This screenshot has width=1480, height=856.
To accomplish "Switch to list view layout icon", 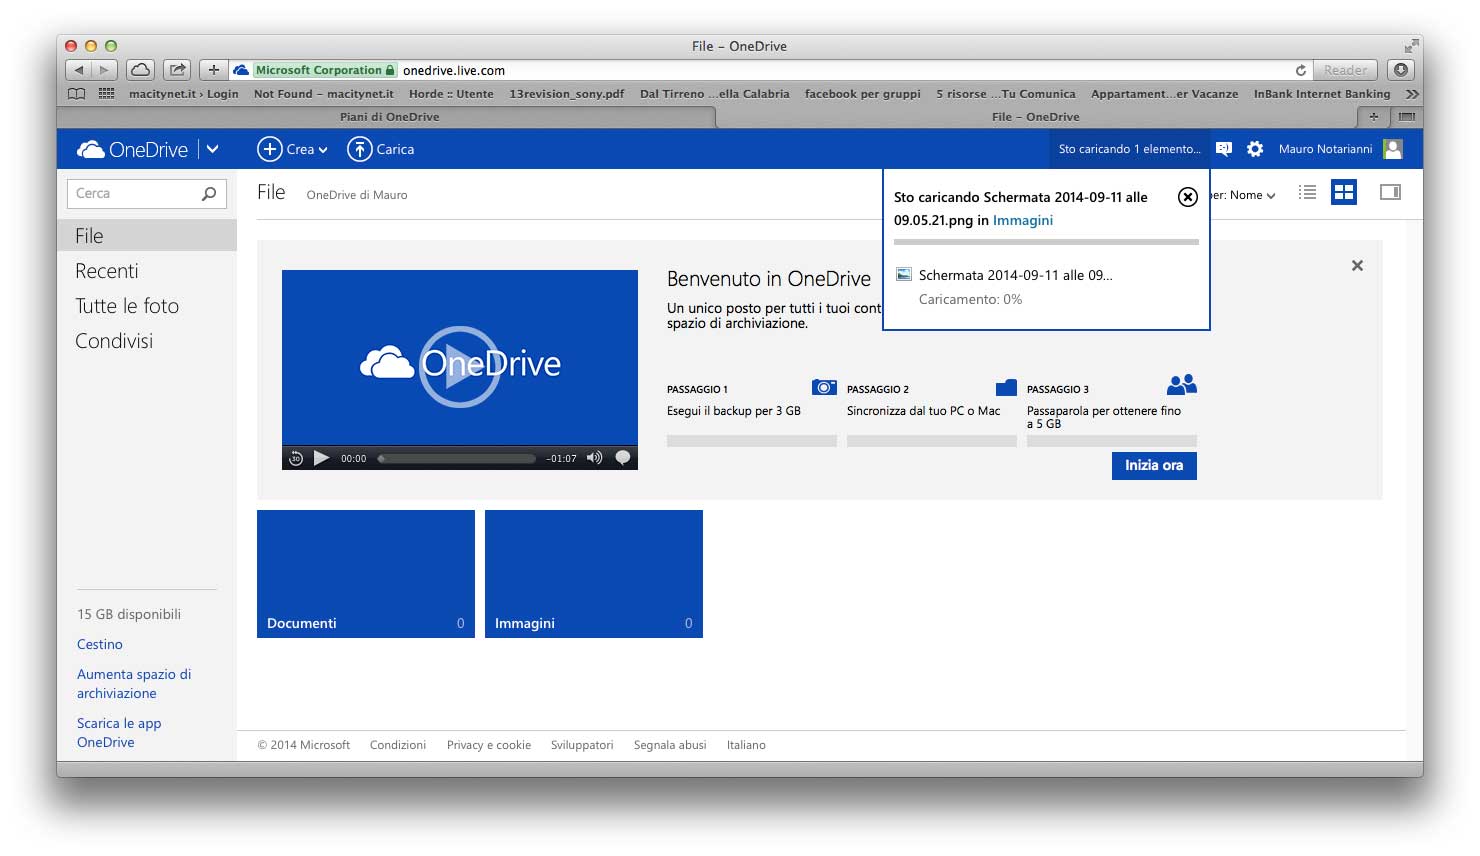I will click(x=1307, y=192).
